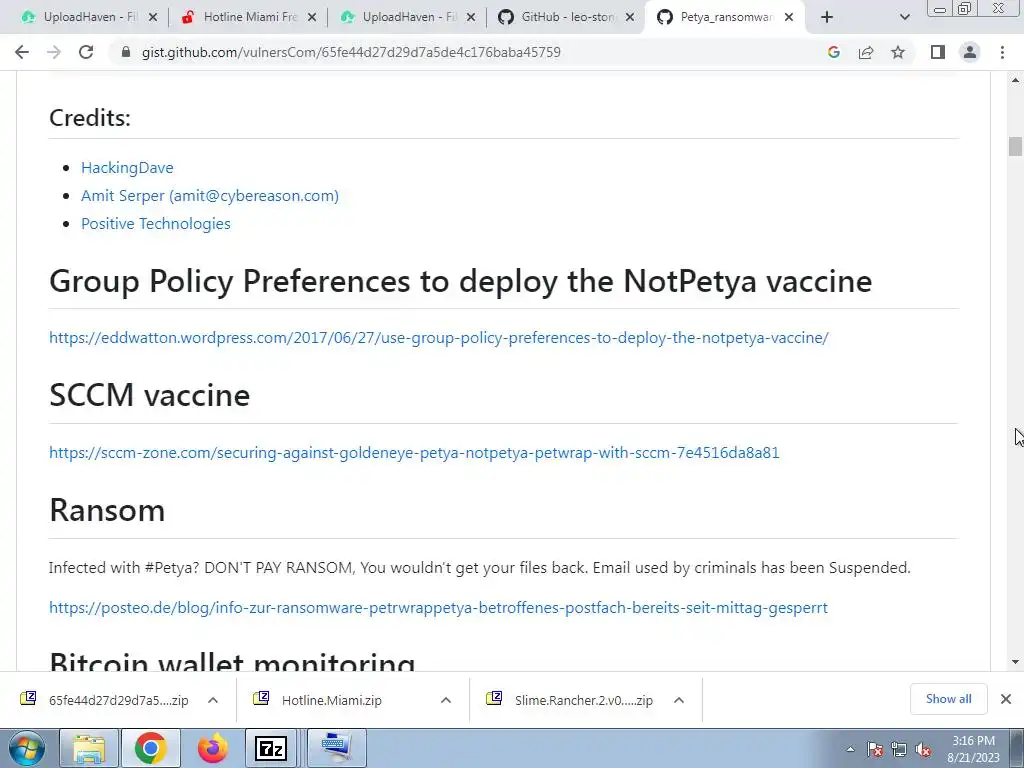
Task: Close the GitHub leo-stone tab
Action: coord(630,17)
